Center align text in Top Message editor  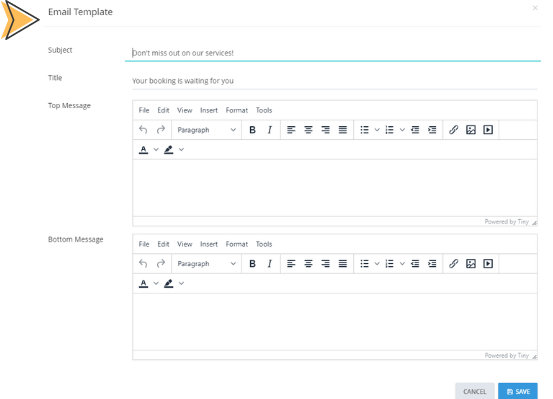click(x=308, y=130)
